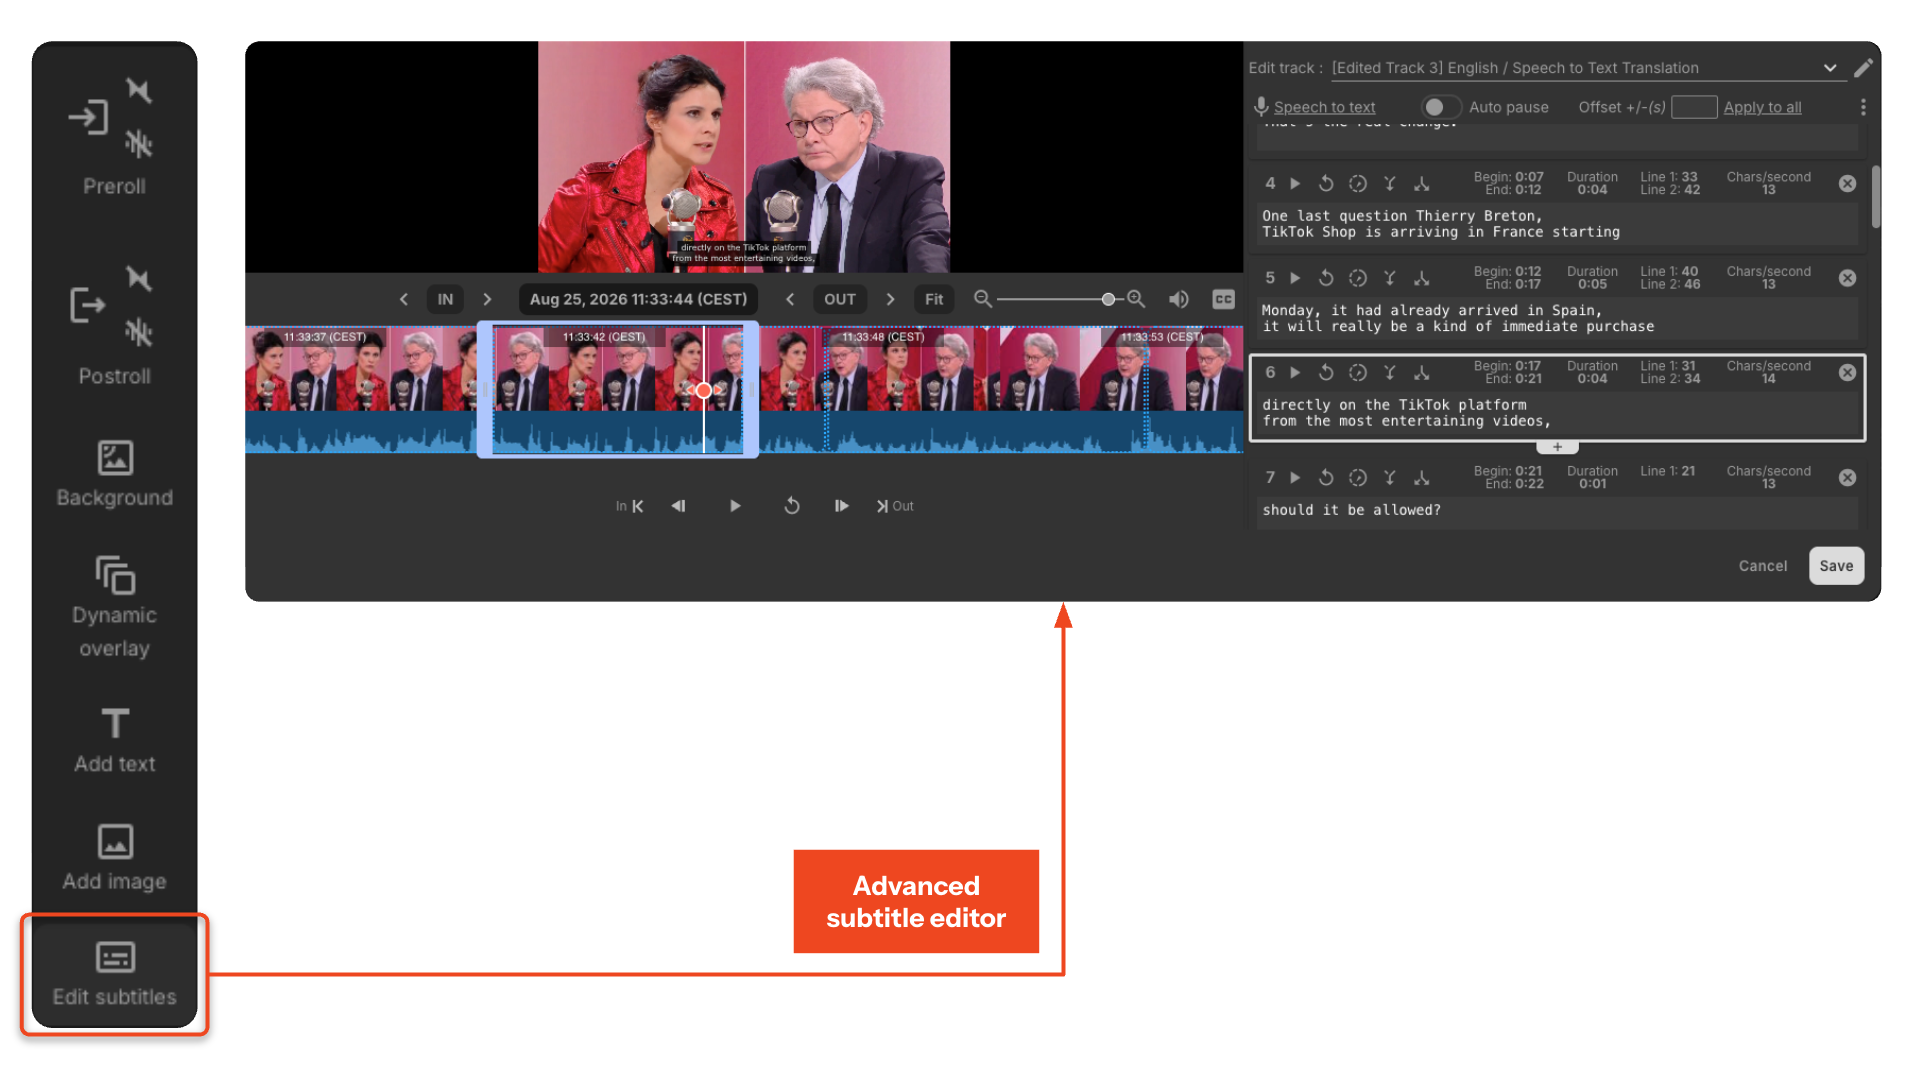
Task: Click the OUT point button
Action: tap(839, 299)
